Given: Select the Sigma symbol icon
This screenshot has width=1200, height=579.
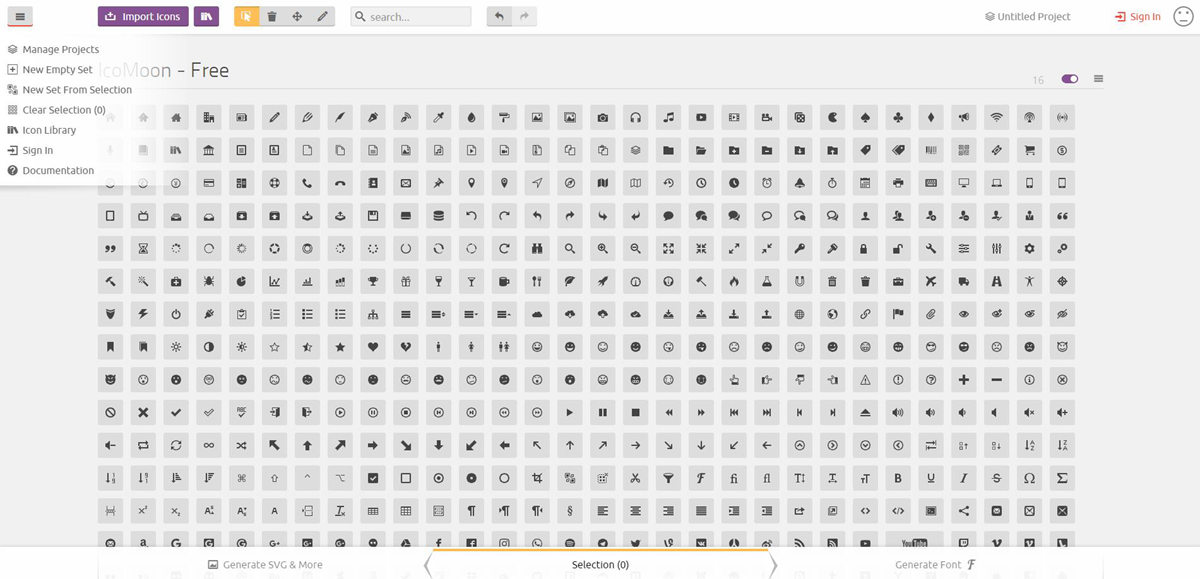Looking at the screenshot, I should (x=1062, y=478).
